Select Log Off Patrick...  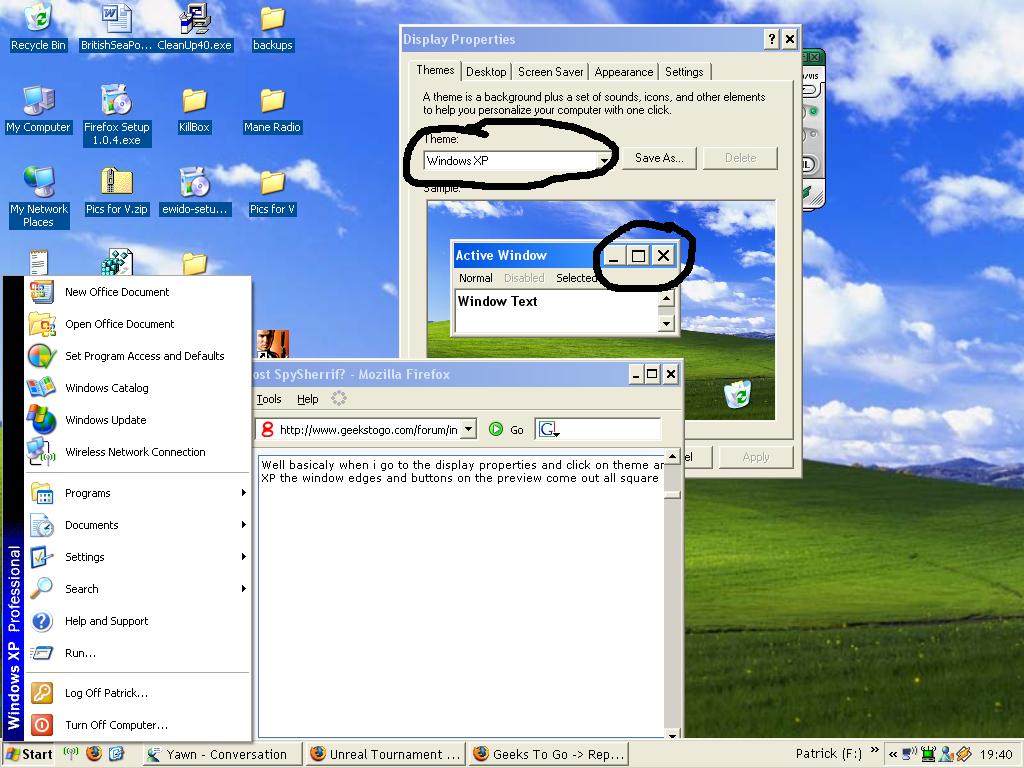click(138, 693)
